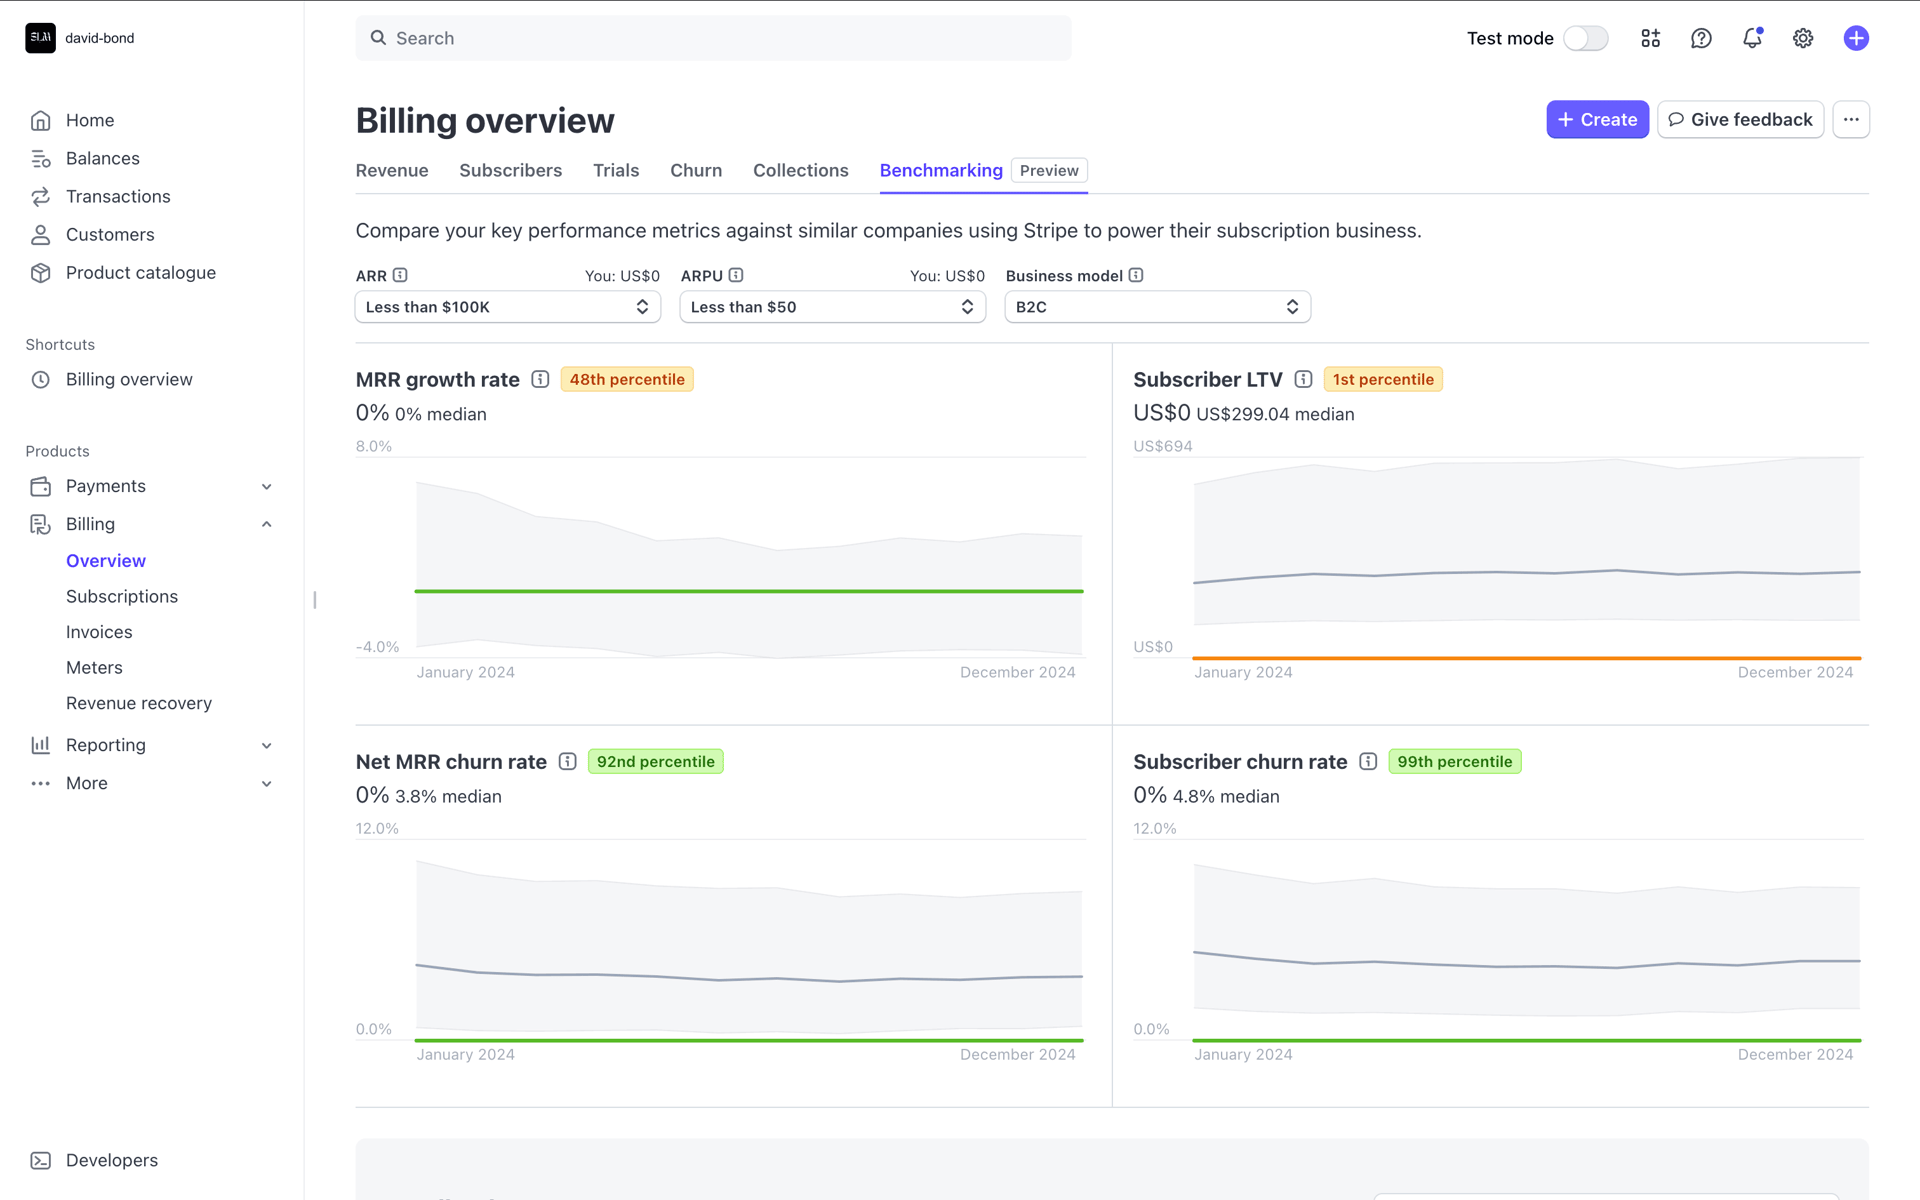The width and height of the screenshot is (1920, 1200).
Task: Open Subscriptions in the sidebar
Action: 122,597
